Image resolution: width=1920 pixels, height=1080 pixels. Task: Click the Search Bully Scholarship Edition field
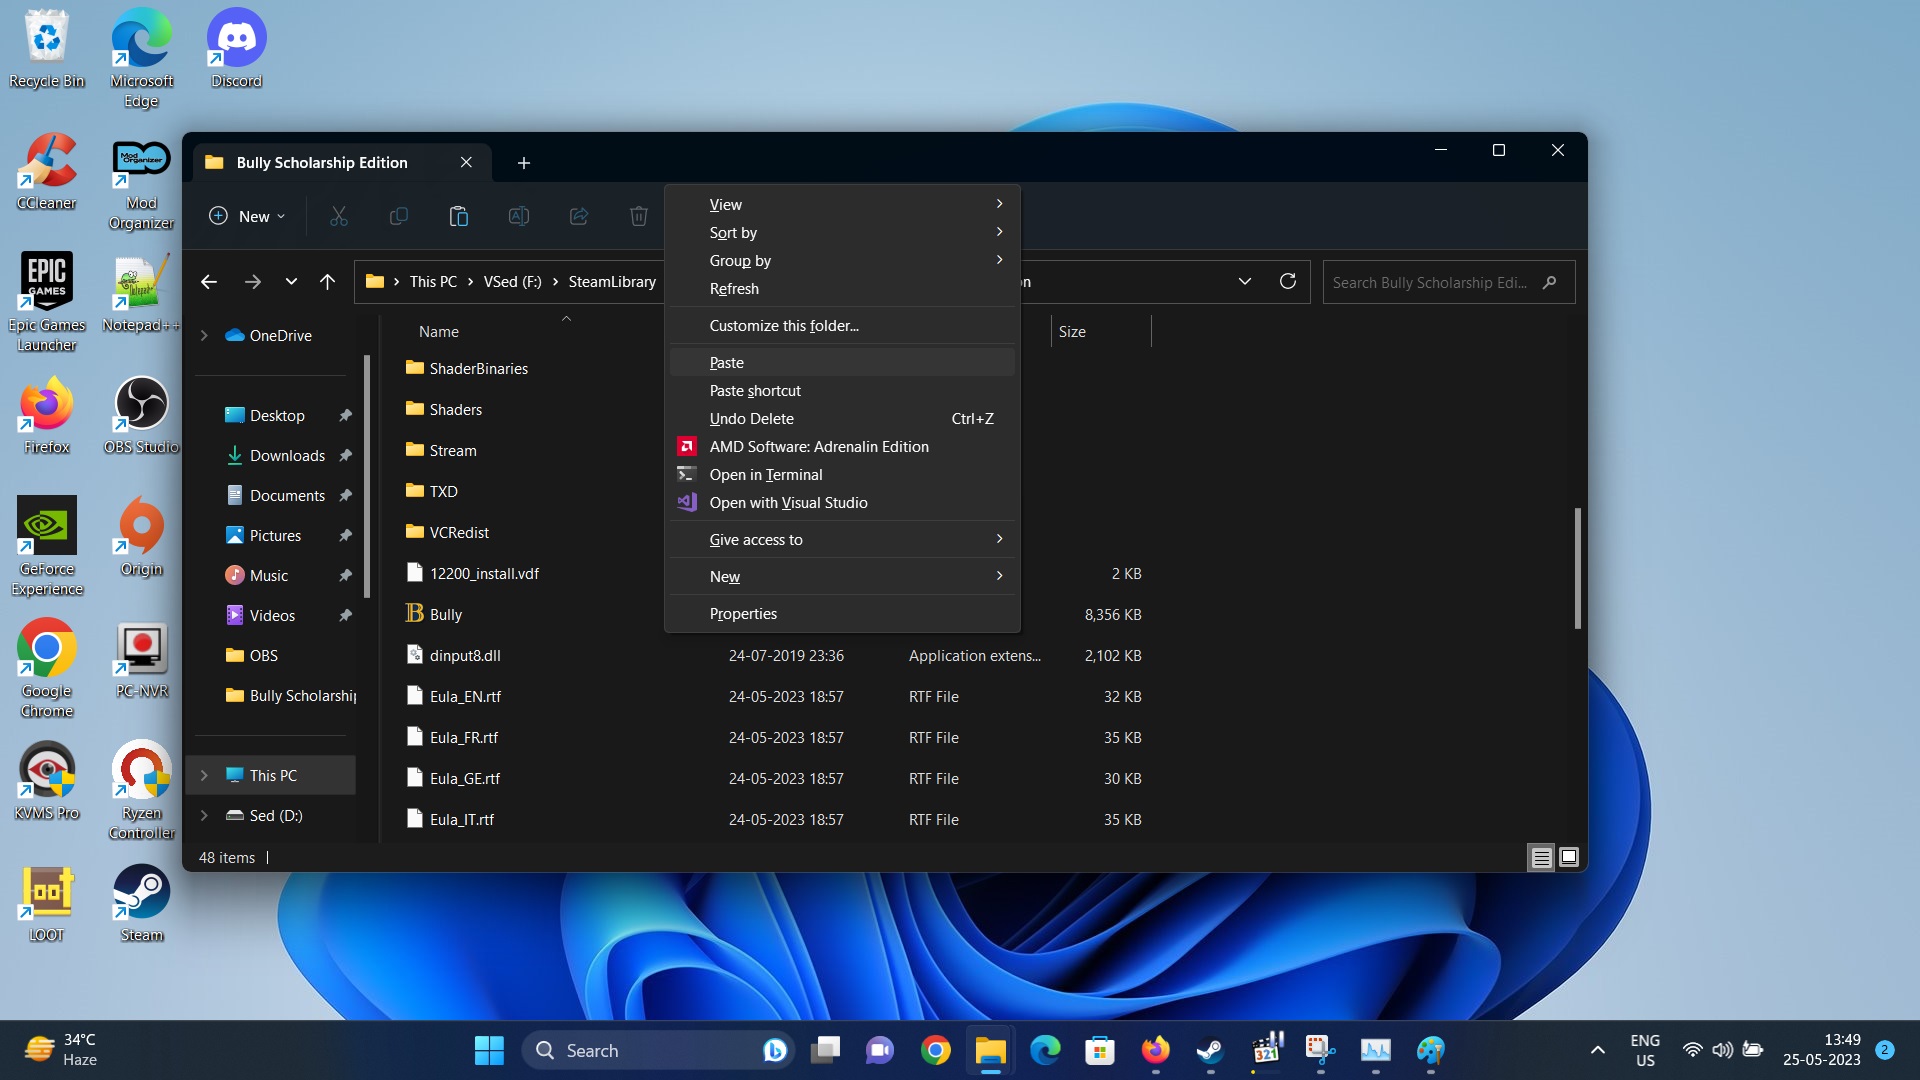click(1430, 283)
